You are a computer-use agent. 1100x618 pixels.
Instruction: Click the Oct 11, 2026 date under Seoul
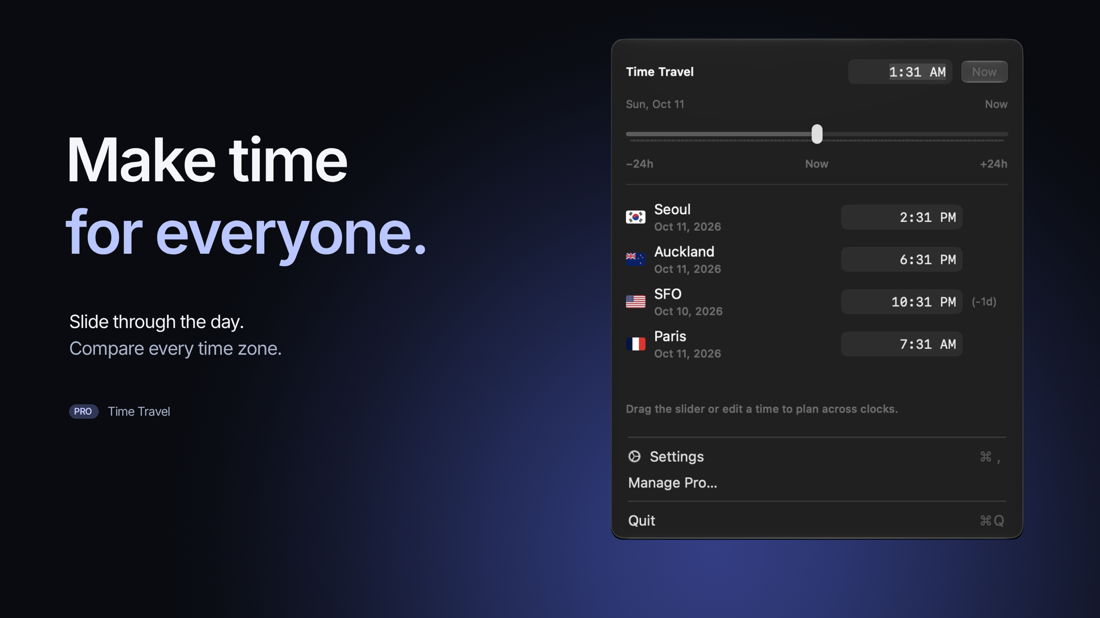coord(688,227)
